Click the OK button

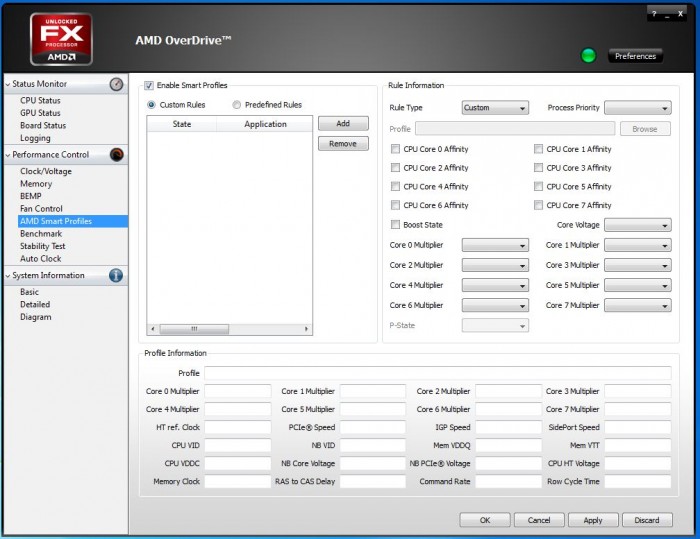click(485, 520)
